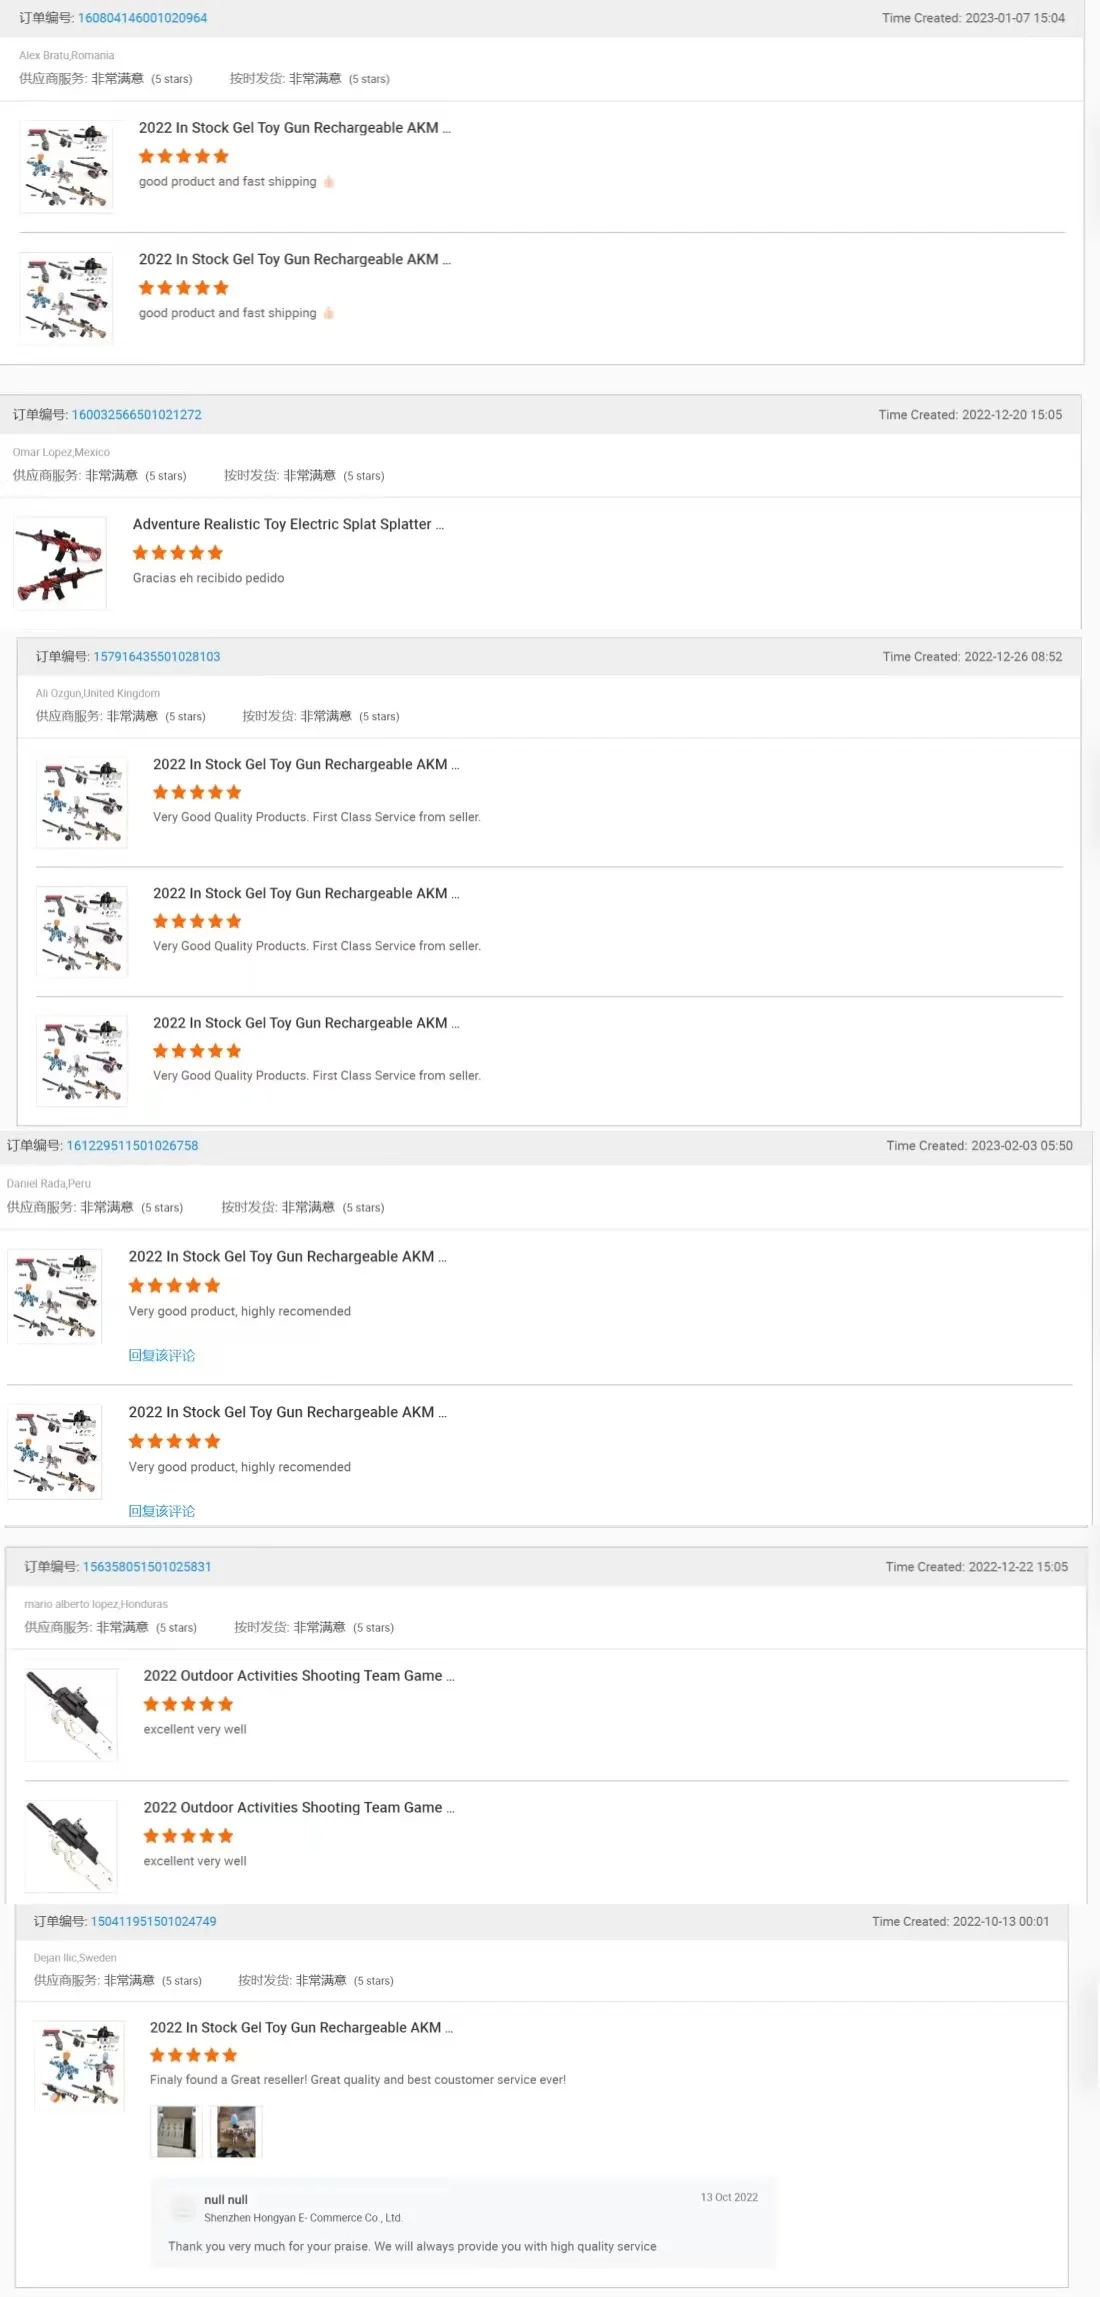
Task: Click first 回复该评论 link in Daniel Rada's order
Action: 161,1356
